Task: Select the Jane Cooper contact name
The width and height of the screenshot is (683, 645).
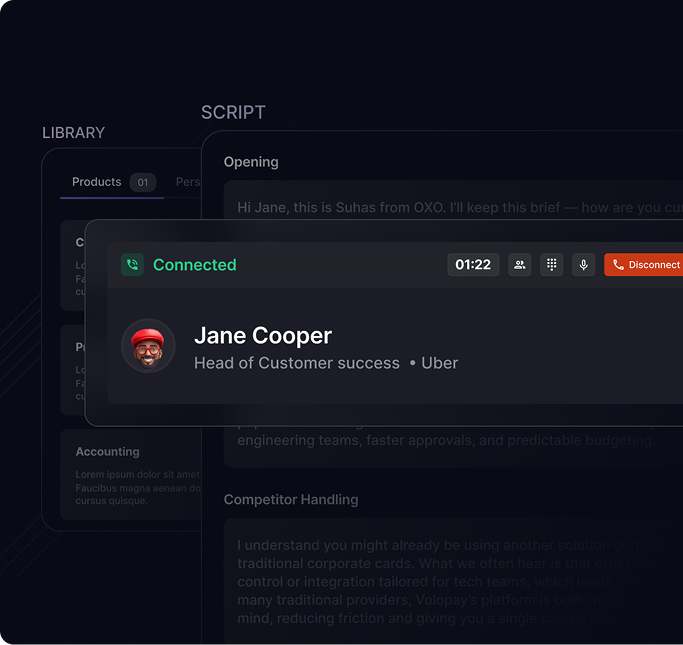Action: coord(262,336)
